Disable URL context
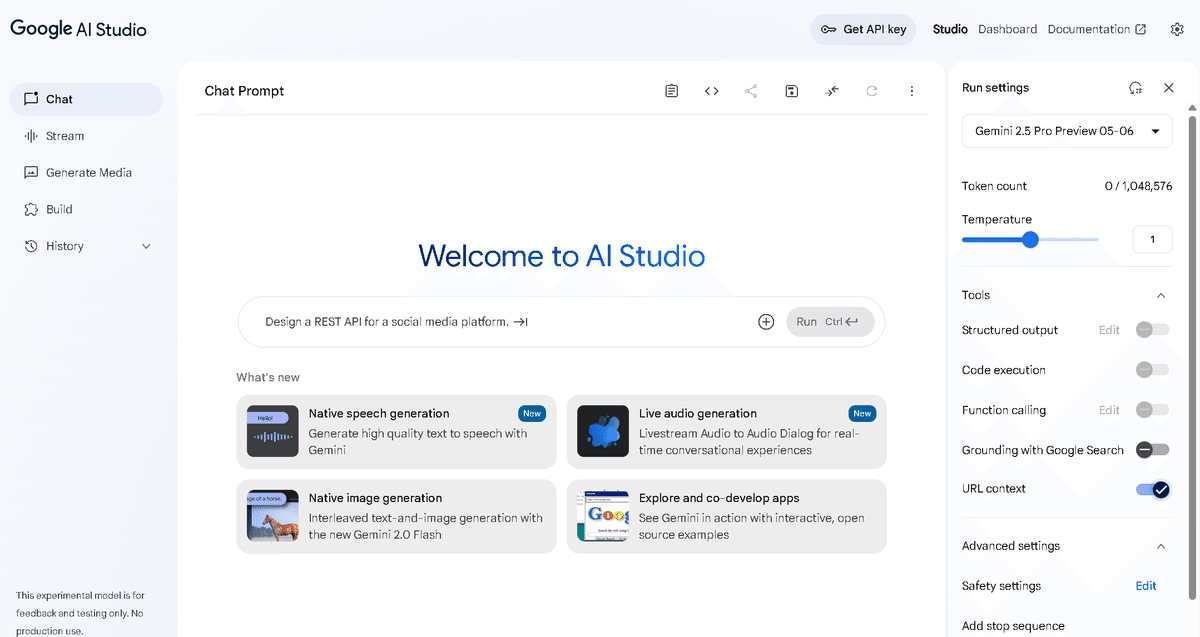This screenshot has height=637, width=1200. (1151, 489)
